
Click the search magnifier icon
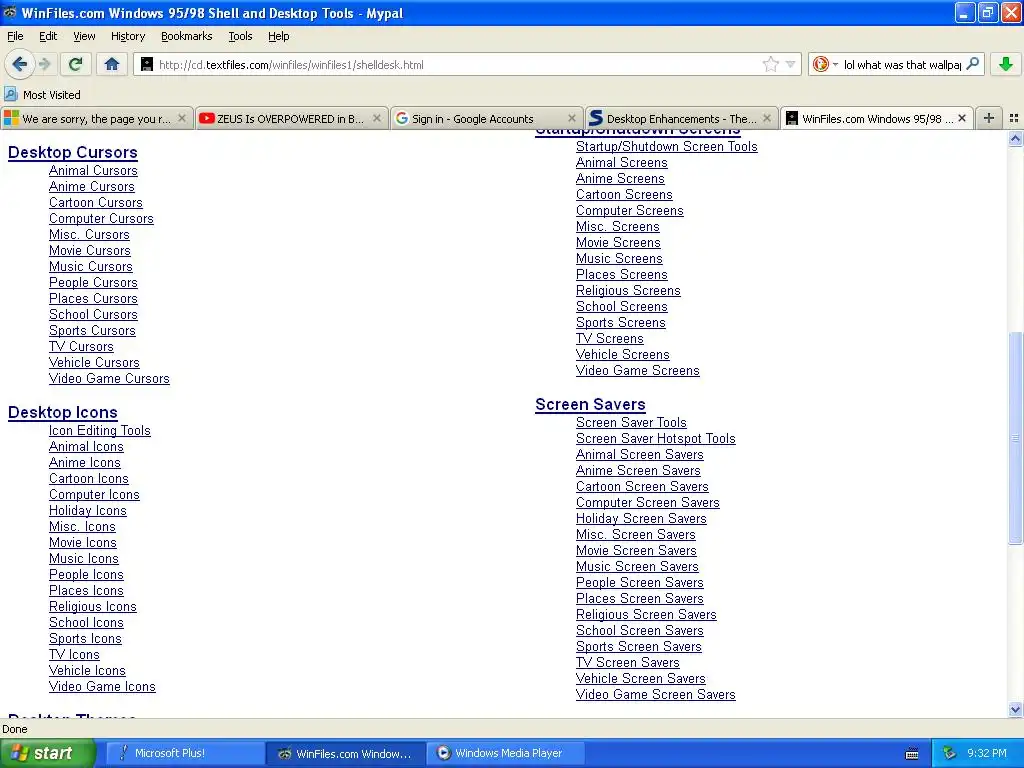[972, 64]
